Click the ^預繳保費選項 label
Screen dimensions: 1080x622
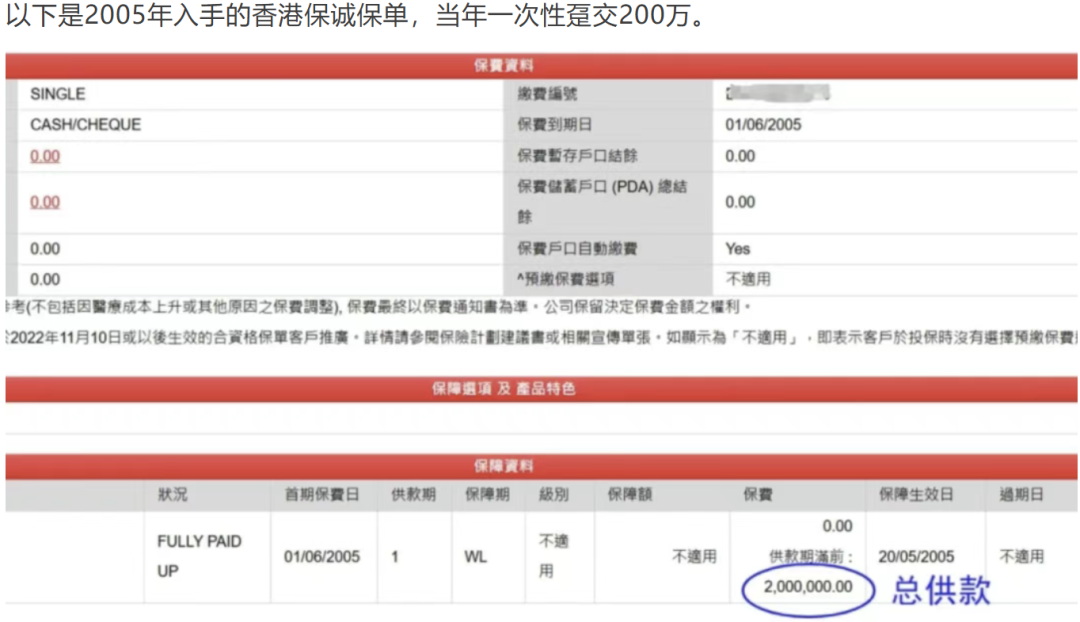click(x=565, y=279)
